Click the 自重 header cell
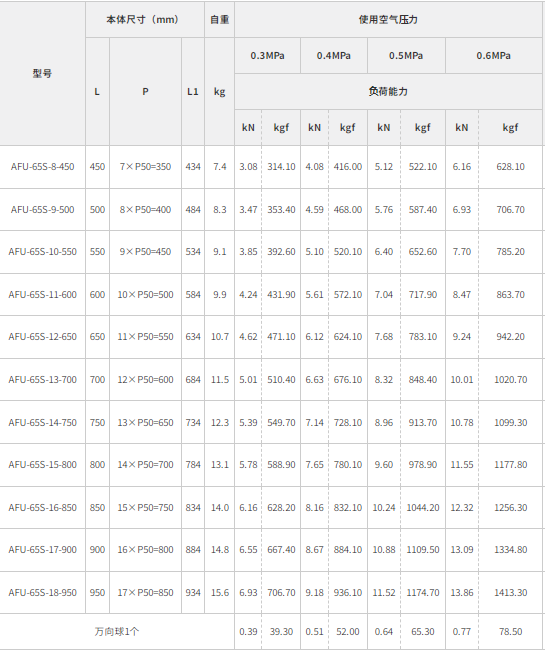 tap(219, 20)
